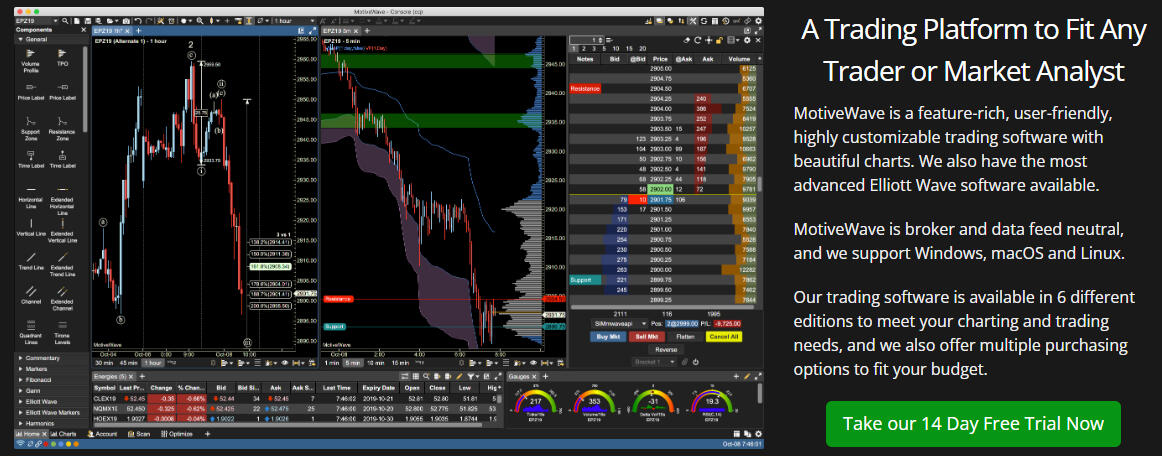Switch to the Account tab
1162x456 pixels.
pyautogui.click(x=102, y=434)
